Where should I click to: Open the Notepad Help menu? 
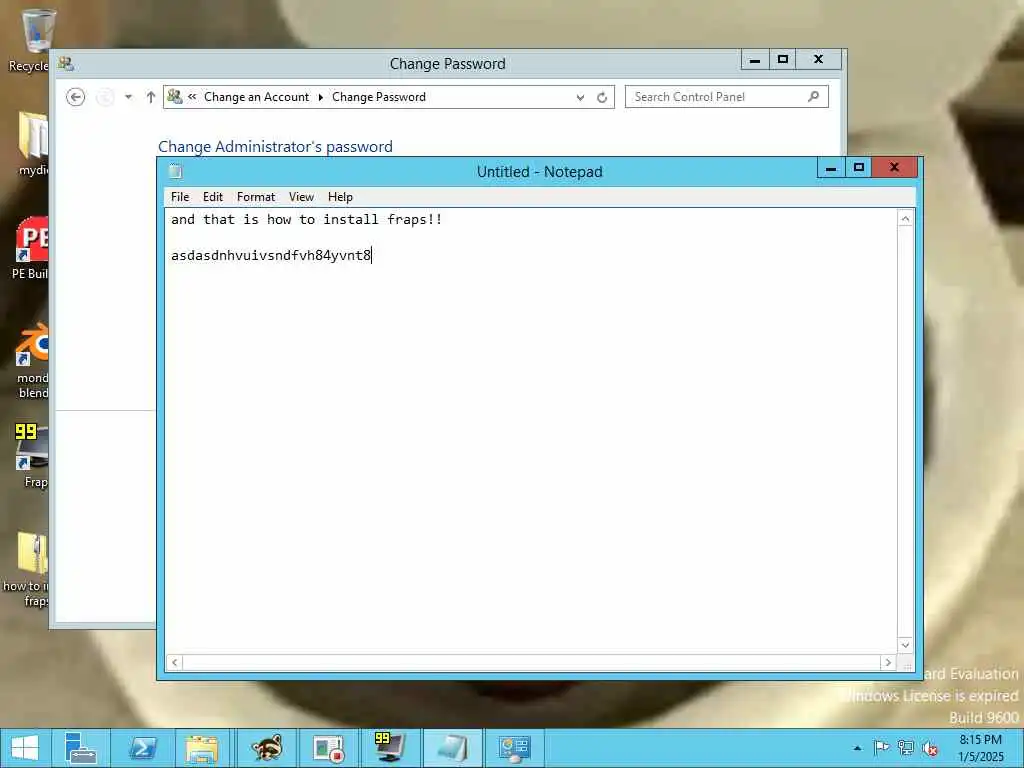tap(340, 197)
